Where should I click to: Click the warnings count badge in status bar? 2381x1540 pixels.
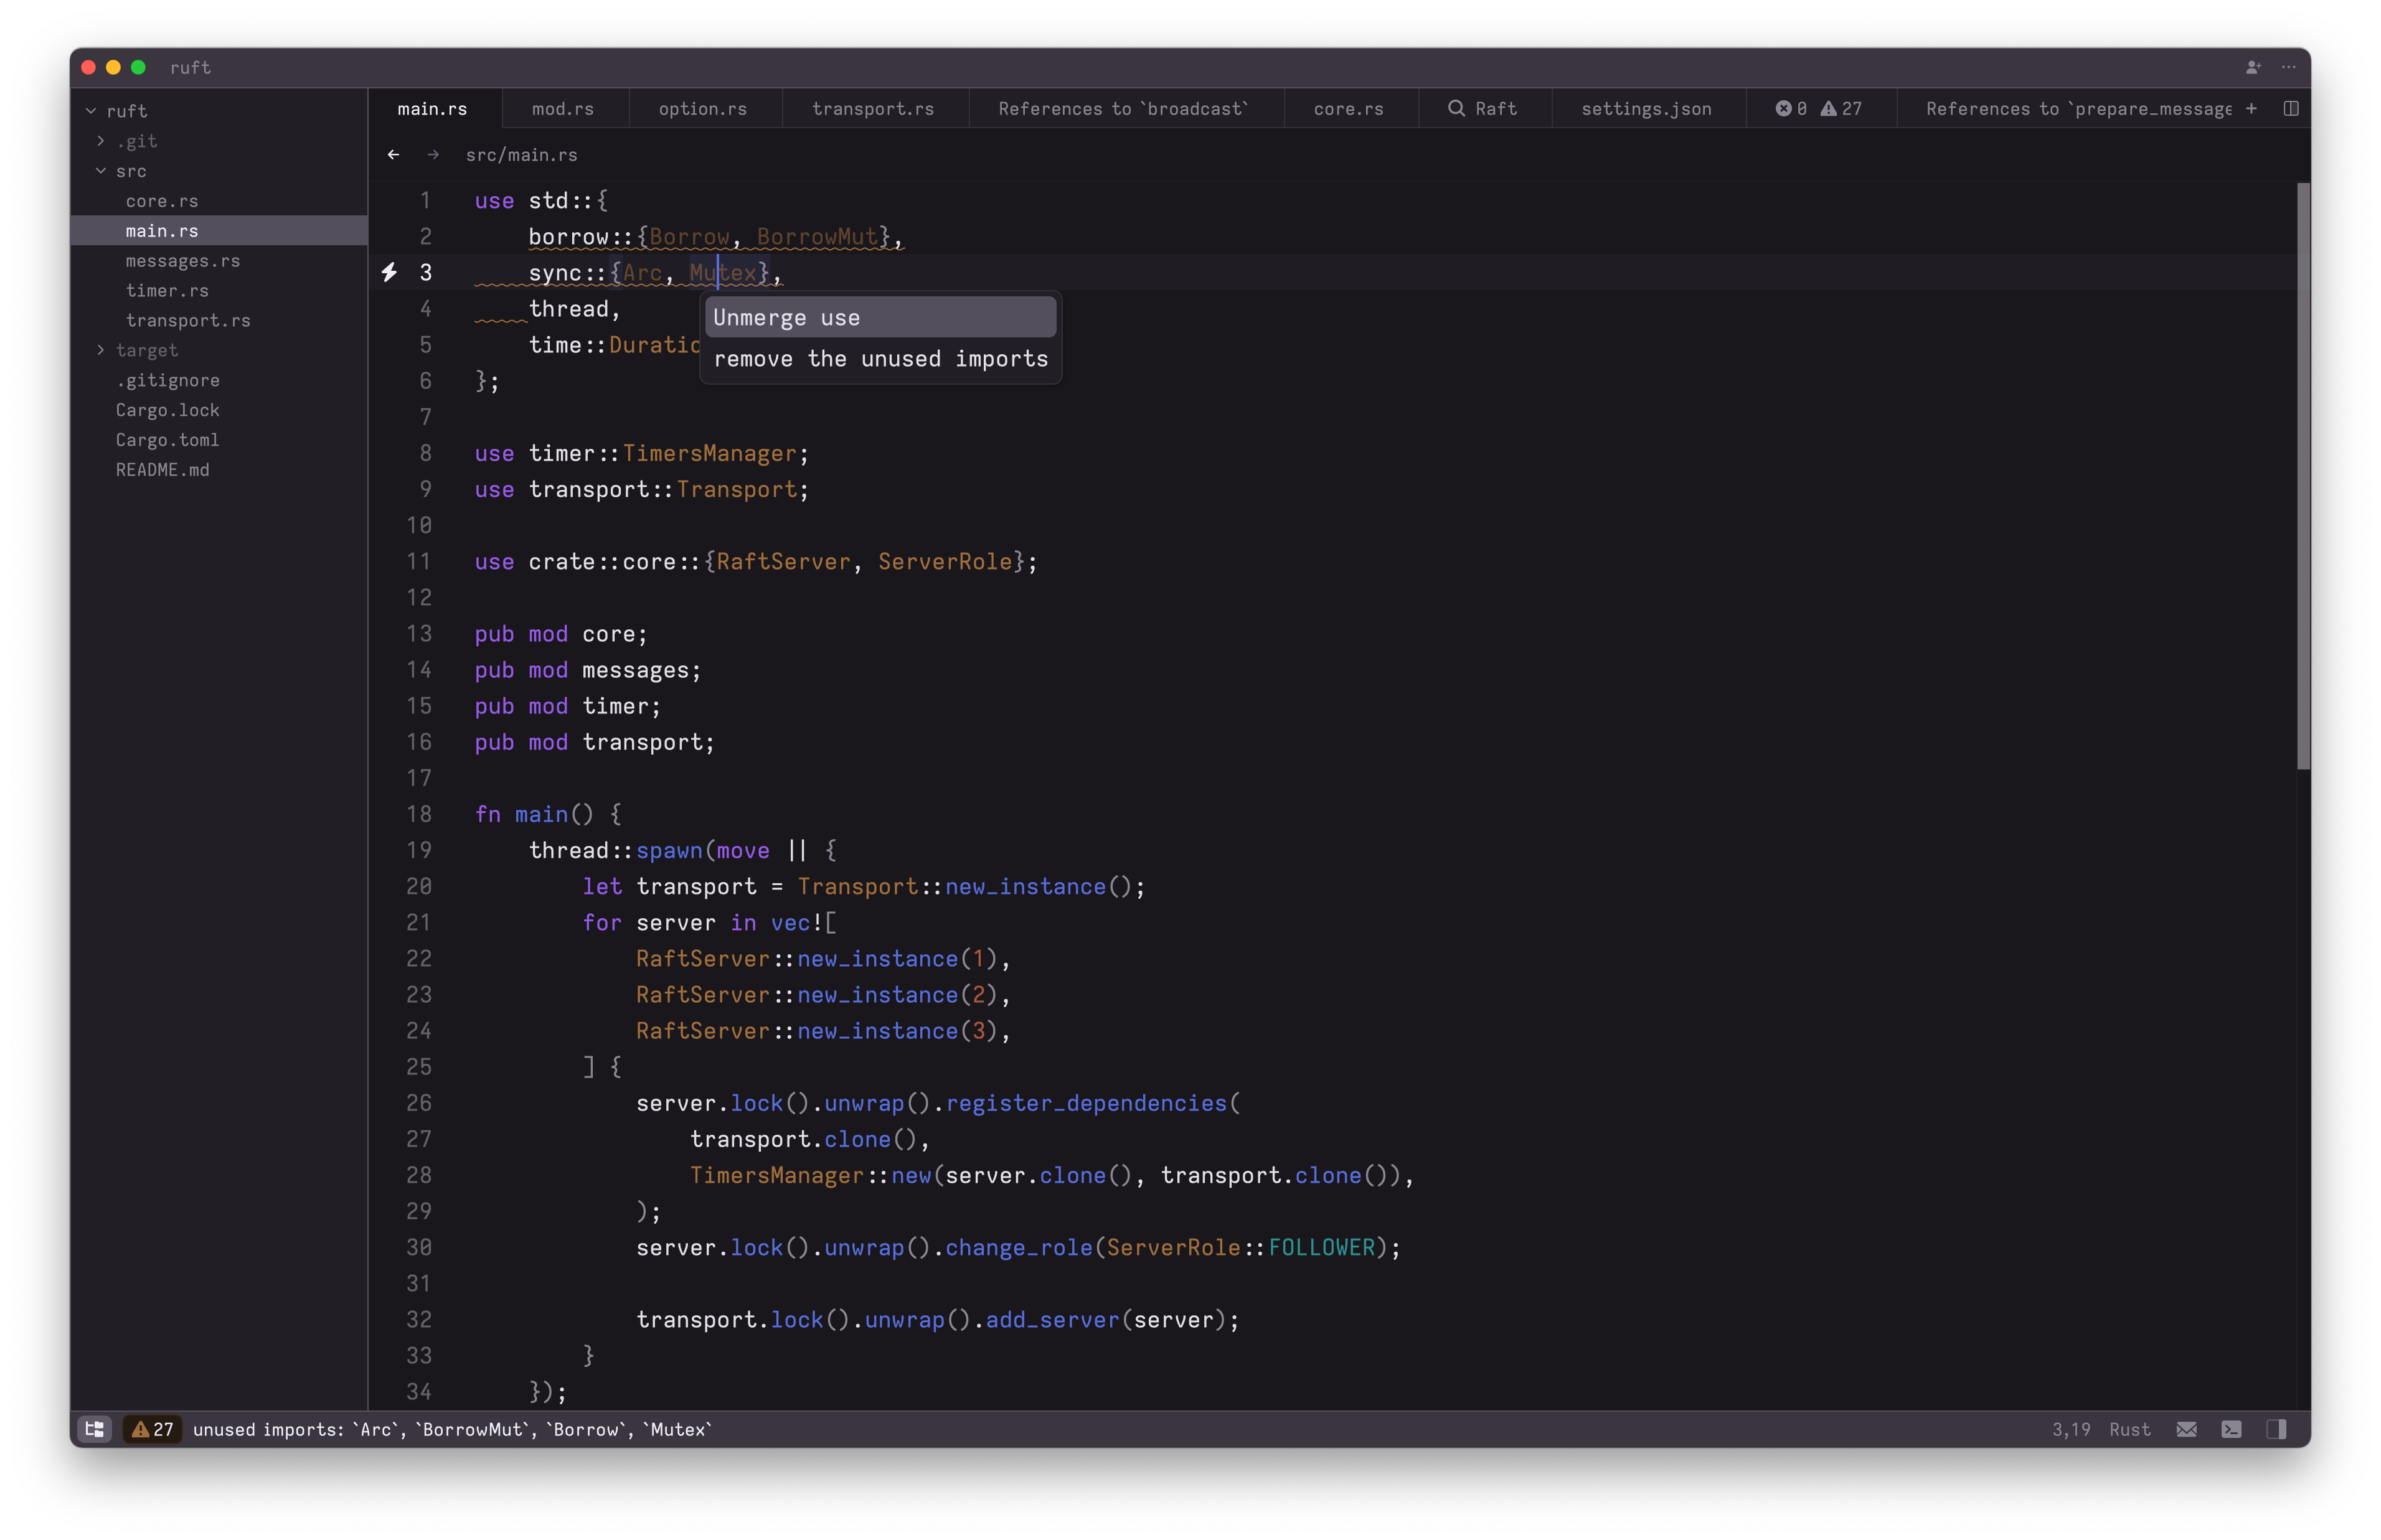pyautogui.click(x=153, y=1429)
